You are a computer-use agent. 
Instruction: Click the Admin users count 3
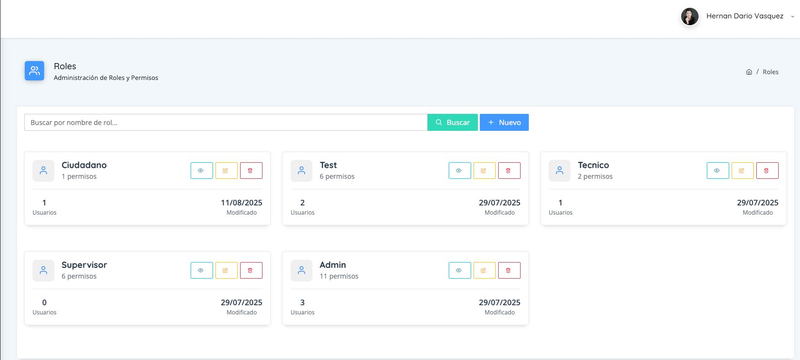point(303,303)
